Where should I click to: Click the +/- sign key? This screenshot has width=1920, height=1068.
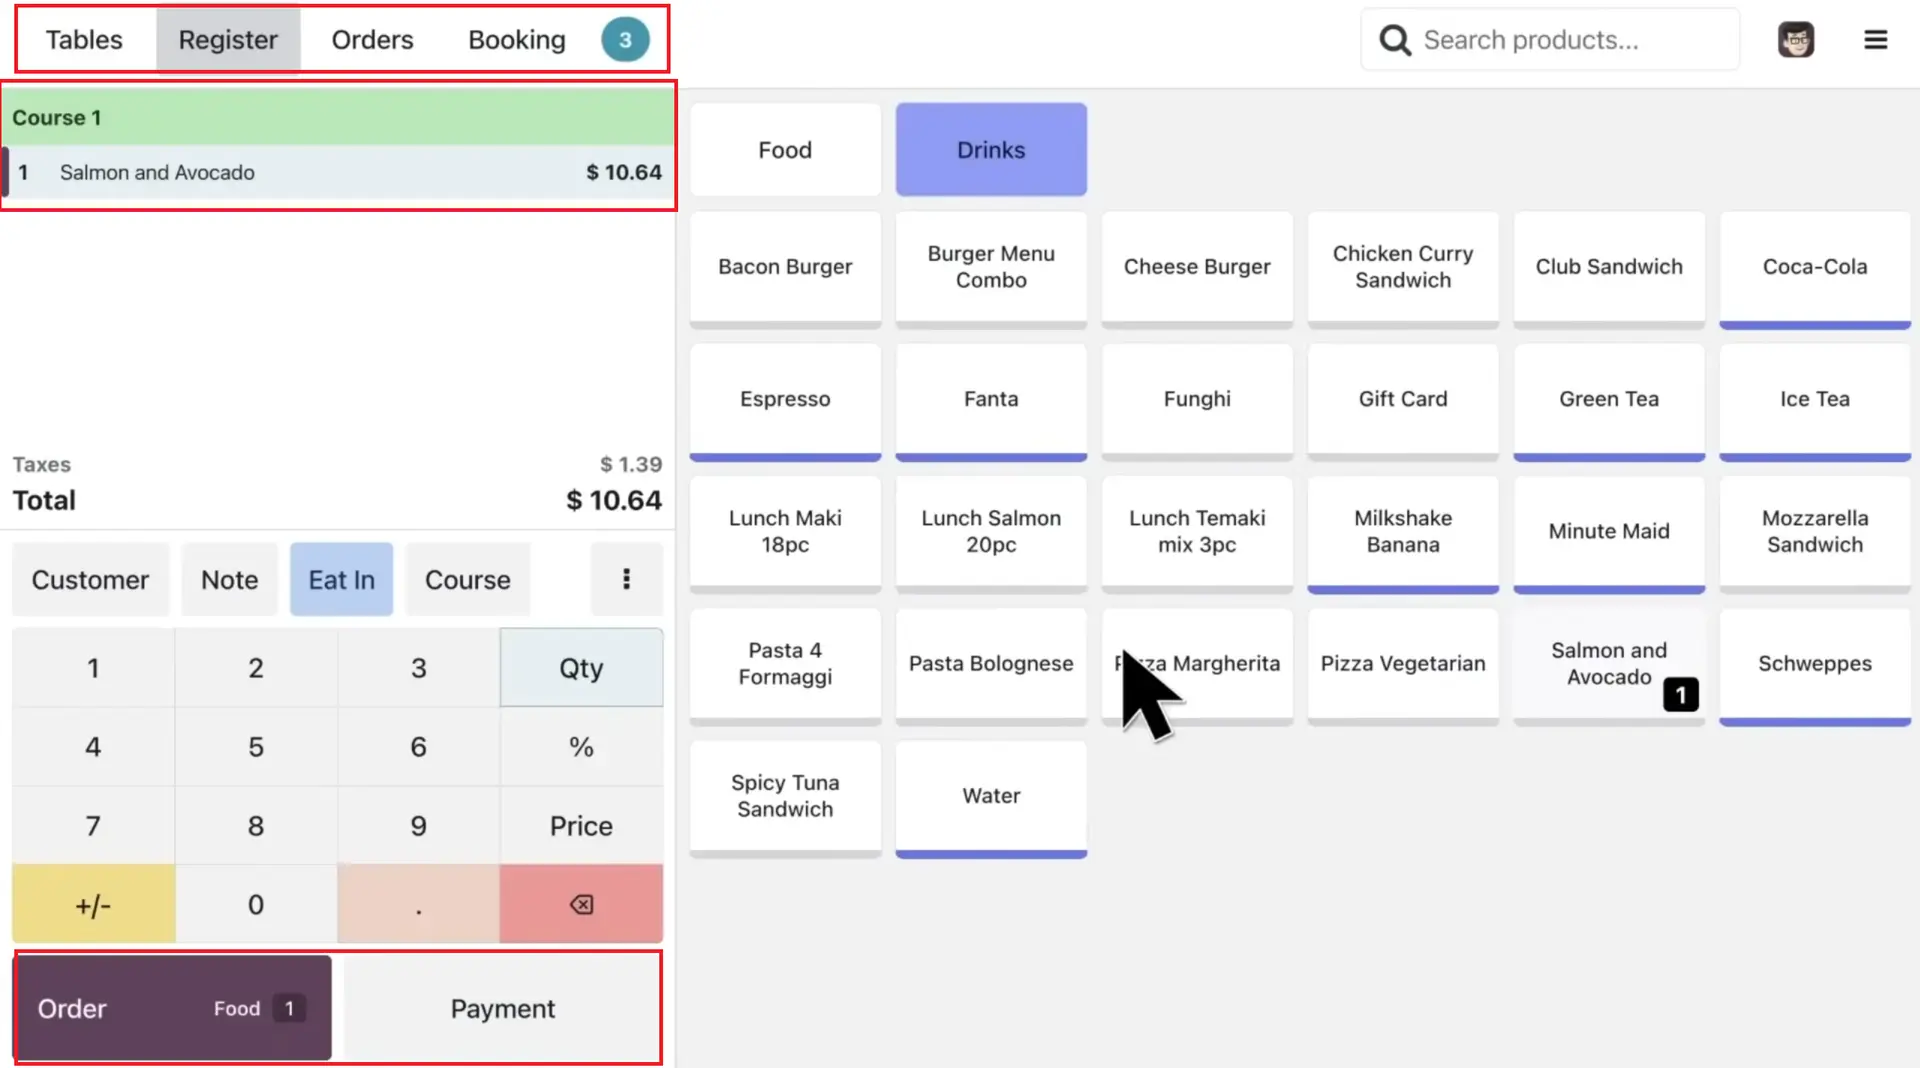93,904
